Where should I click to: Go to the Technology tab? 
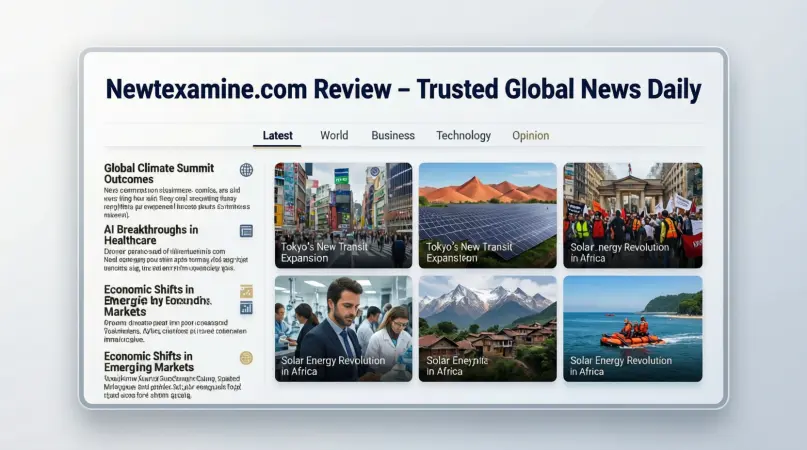pos(463,135)
